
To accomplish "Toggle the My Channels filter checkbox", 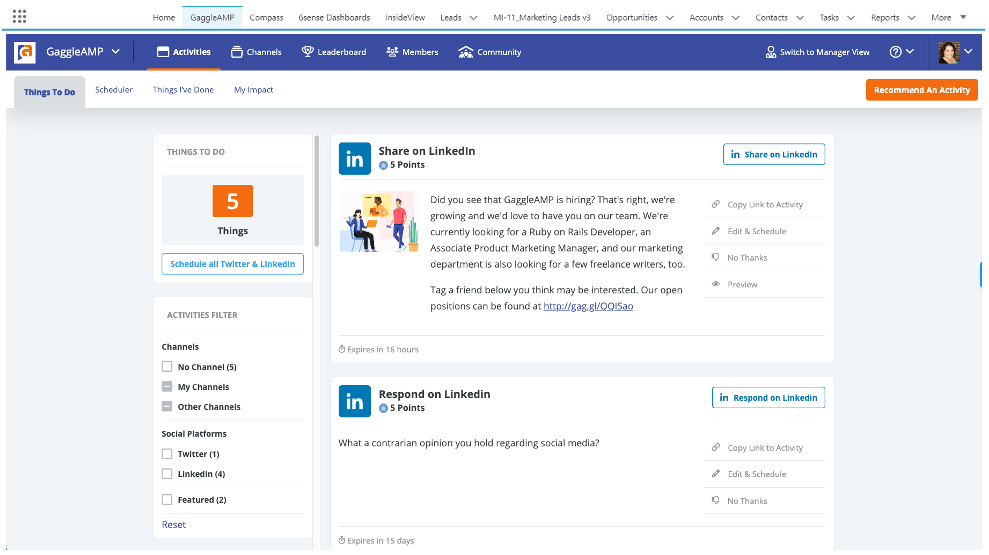I will pos(167,387).
